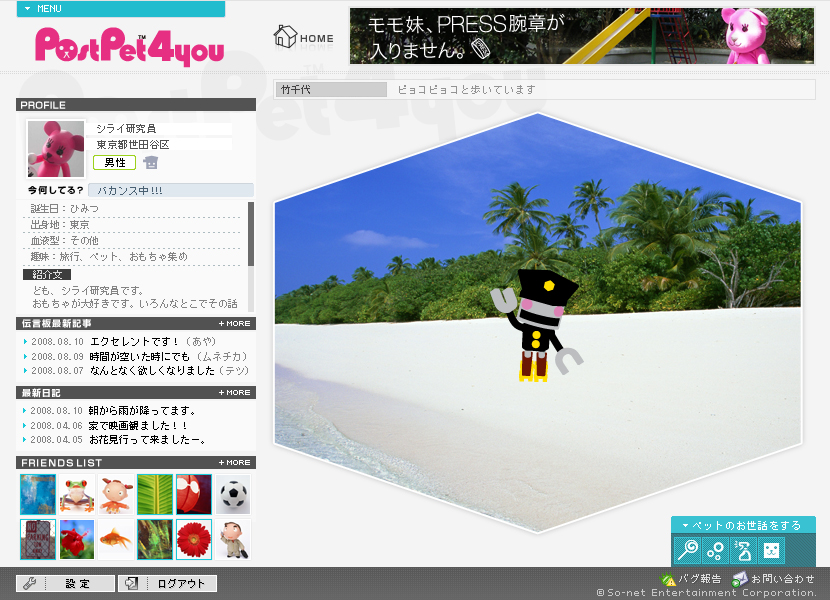Click the spray bottle icon
Image resolution: width=830 pixels, height=600 pixels.
click(x=743, y=550)
